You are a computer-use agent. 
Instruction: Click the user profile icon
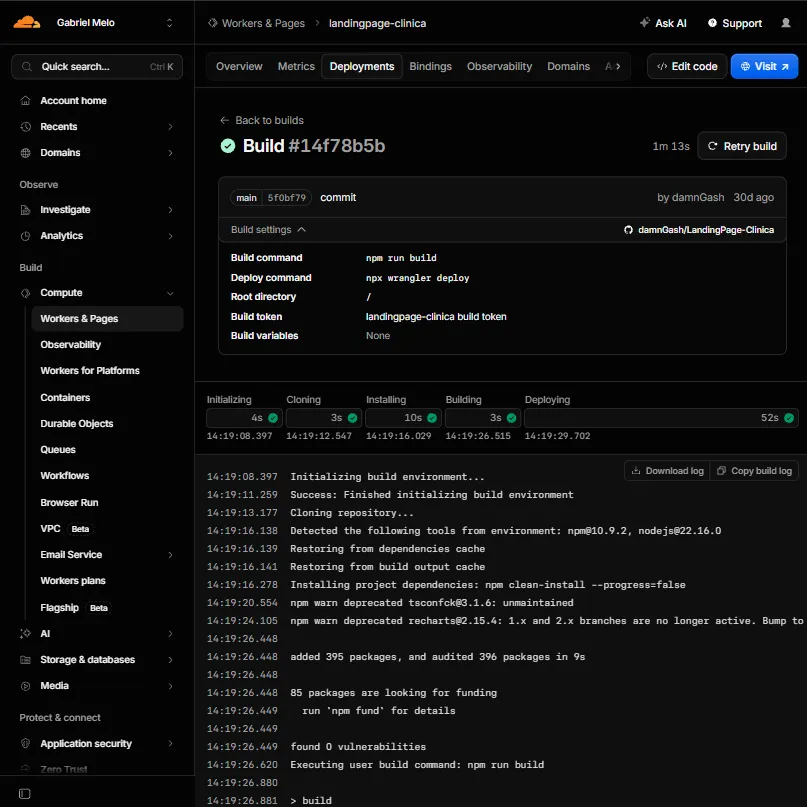click(x=785, y=23)
